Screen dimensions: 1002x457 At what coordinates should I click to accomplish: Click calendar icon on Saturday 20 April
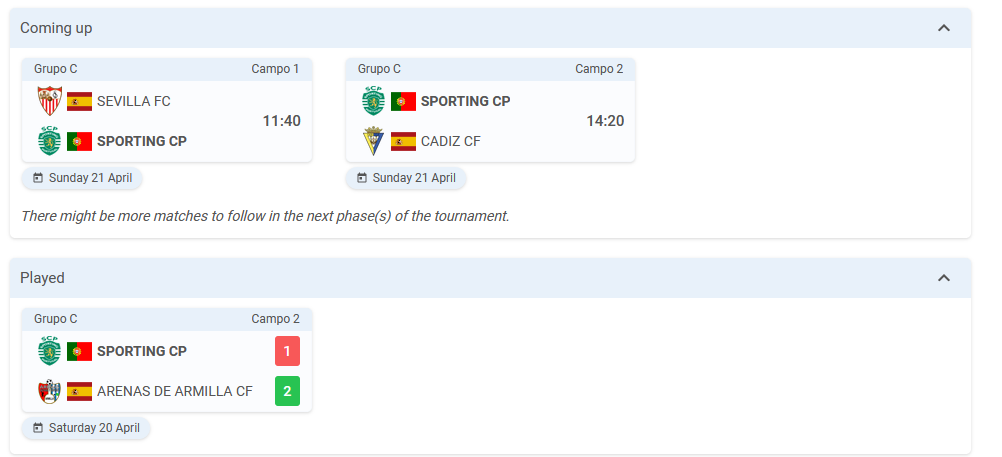[38, 428]
